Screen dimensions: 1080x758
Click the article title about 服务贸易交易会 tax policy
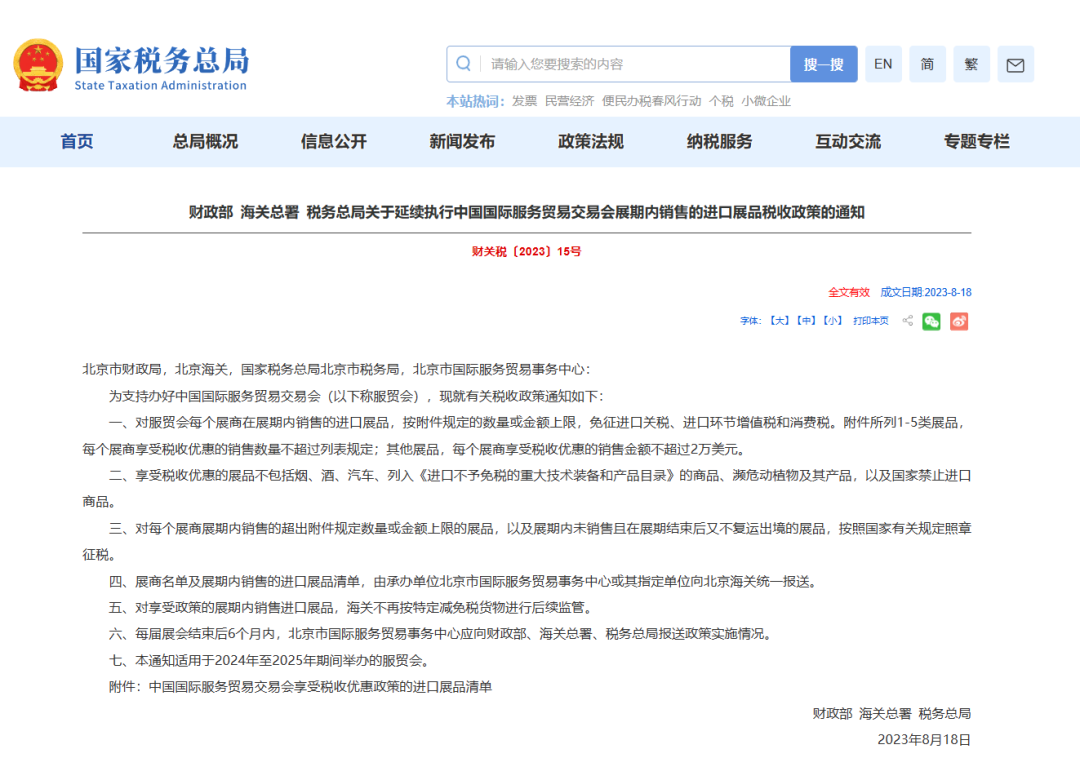pos(527,212)
